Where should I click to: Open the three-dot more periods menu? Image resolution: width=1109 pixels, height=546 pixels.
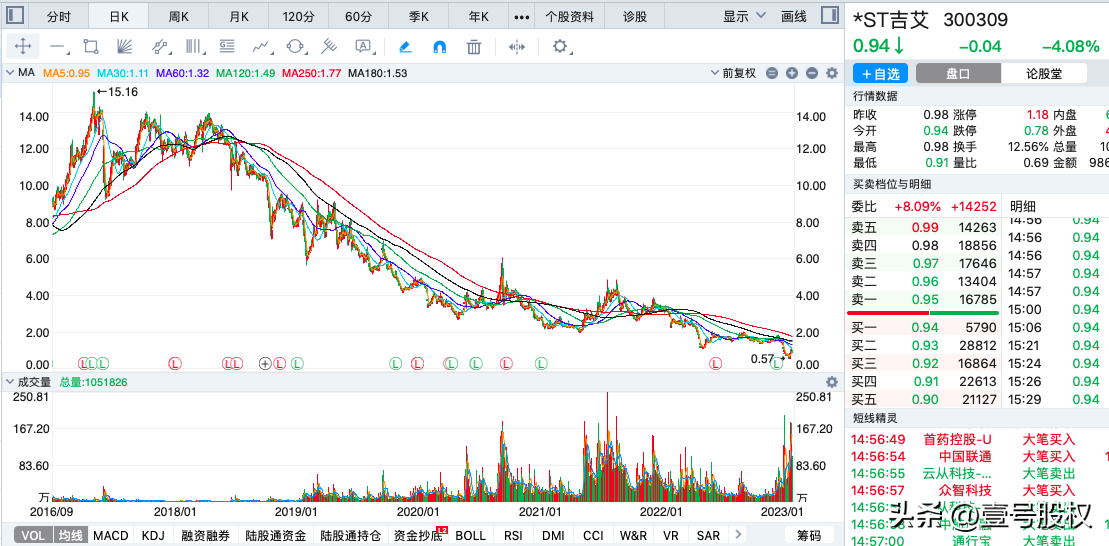522,16
